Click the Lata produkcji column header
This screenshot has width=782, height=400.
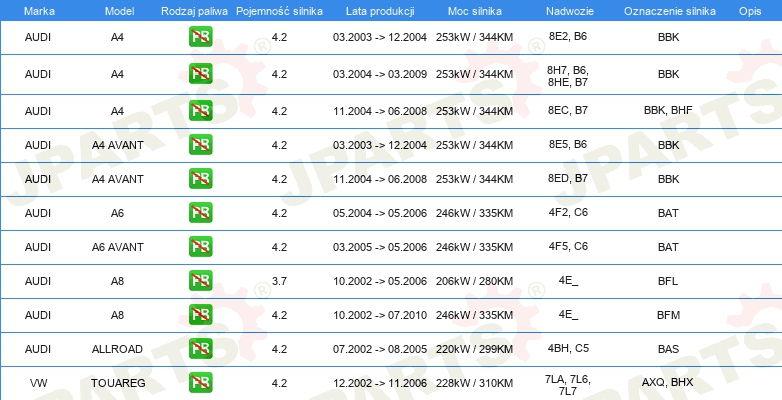(x=380, y=11)
